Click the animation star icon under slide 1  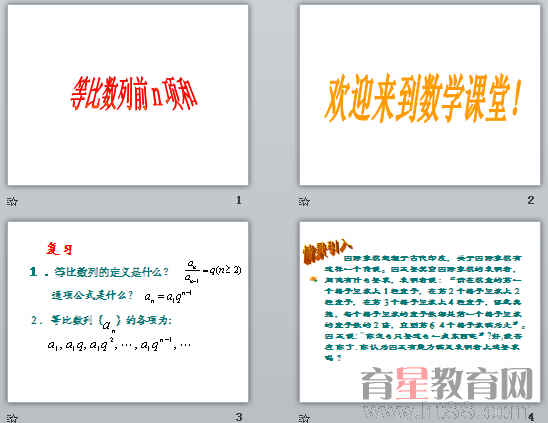tap(12, 201)
